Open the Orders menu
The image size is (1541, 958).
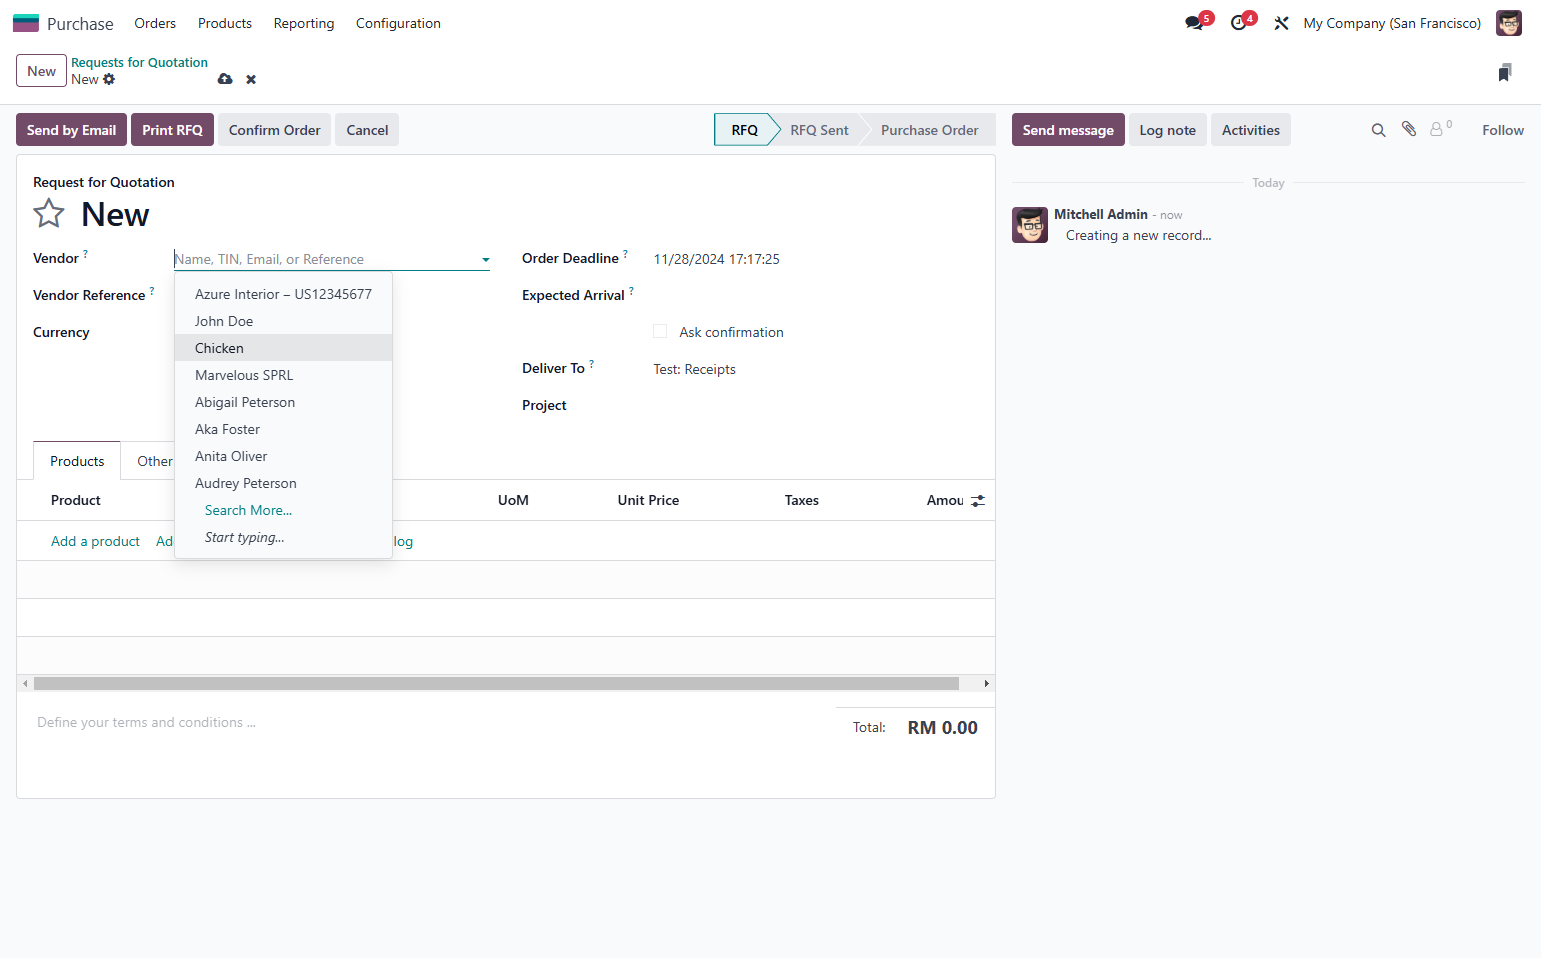click(155, 23)
